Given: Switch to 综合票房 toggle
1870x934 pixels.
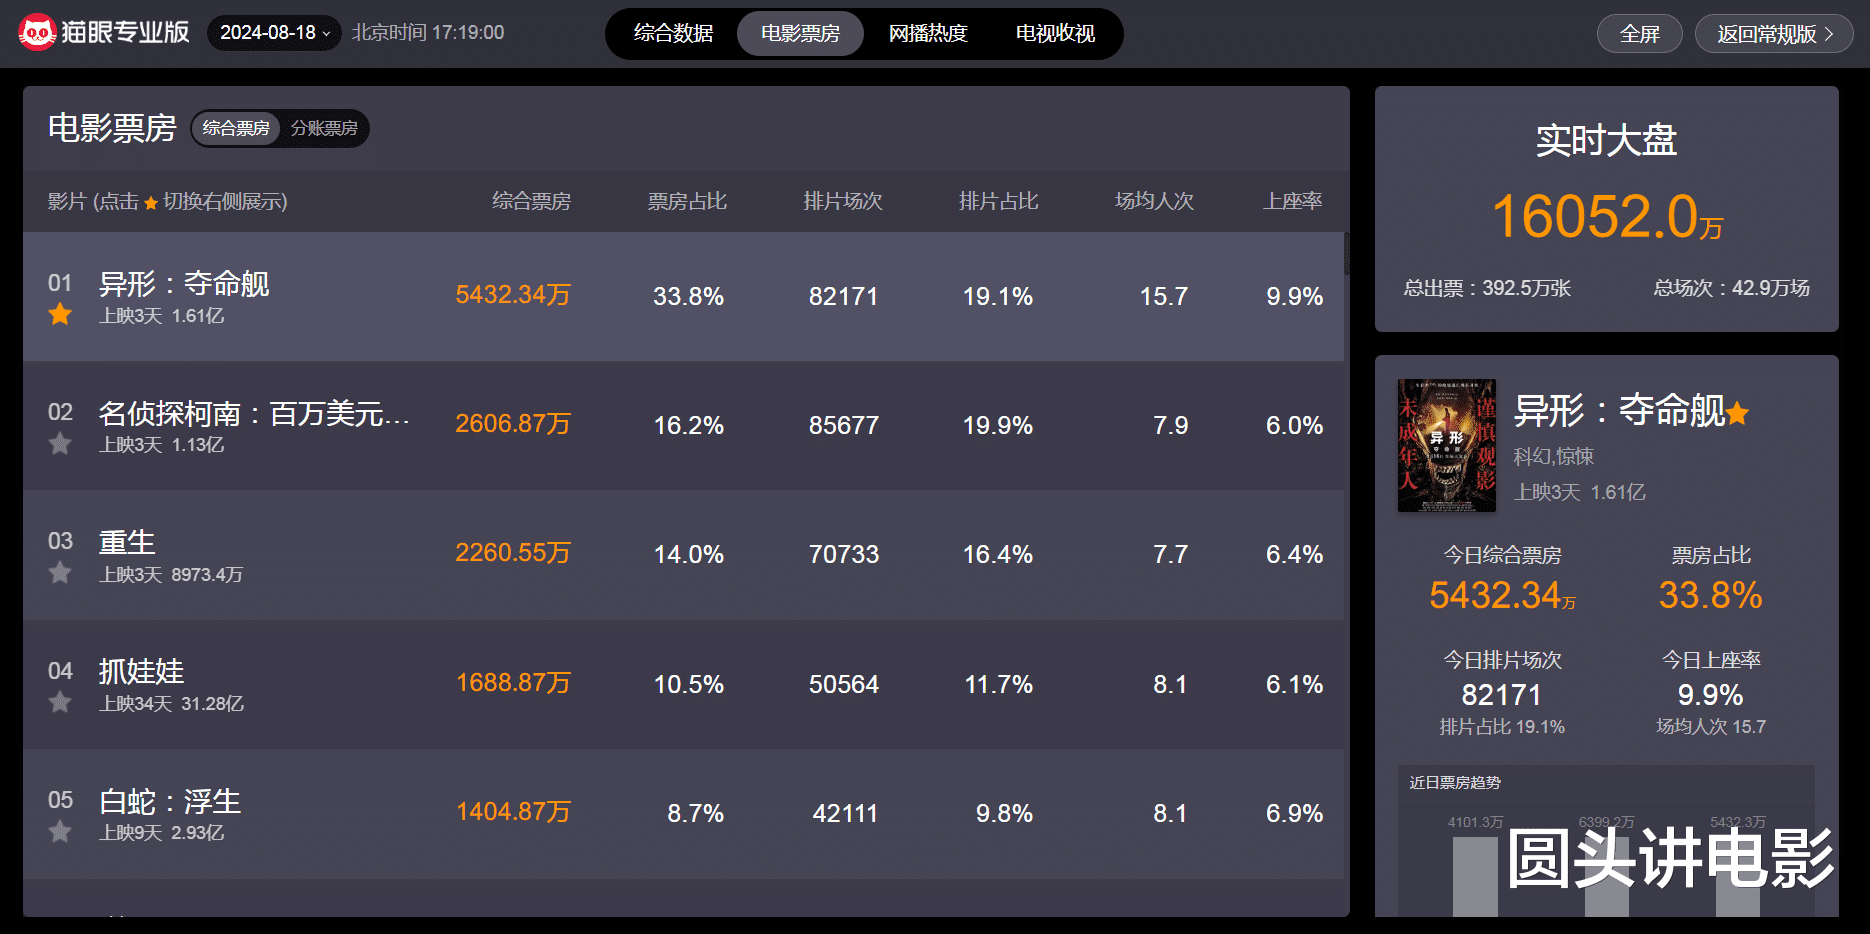Looking at the screenshot, I should (x=236, y=128).
